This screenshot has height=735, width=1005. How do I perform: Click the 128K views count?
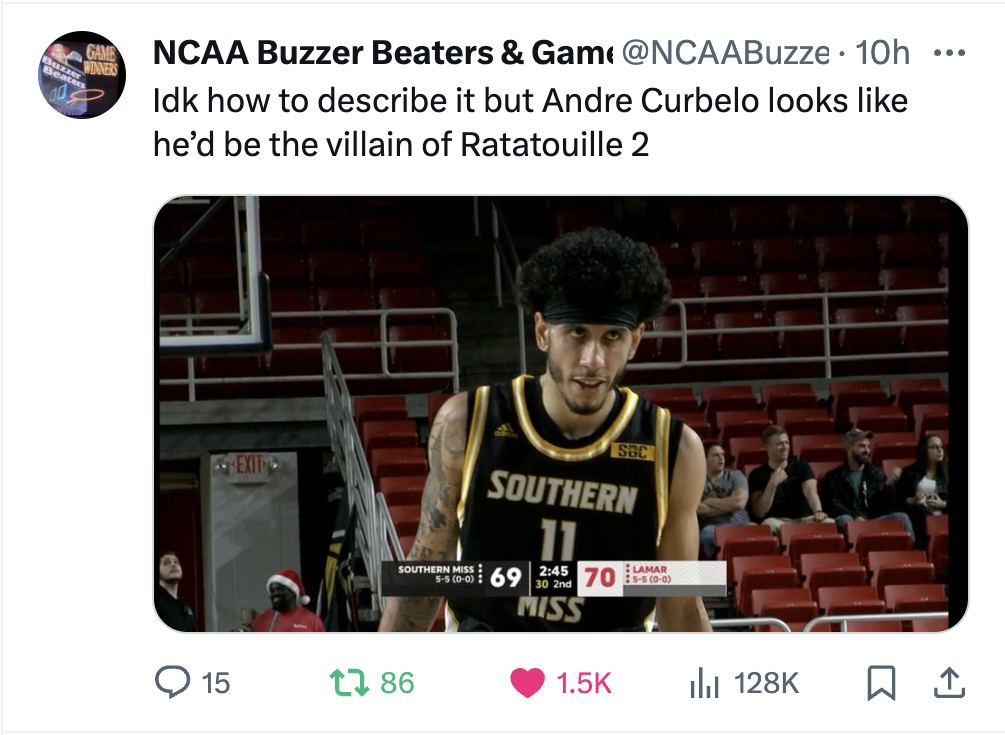pyautogui.click(x=767, y=683)
